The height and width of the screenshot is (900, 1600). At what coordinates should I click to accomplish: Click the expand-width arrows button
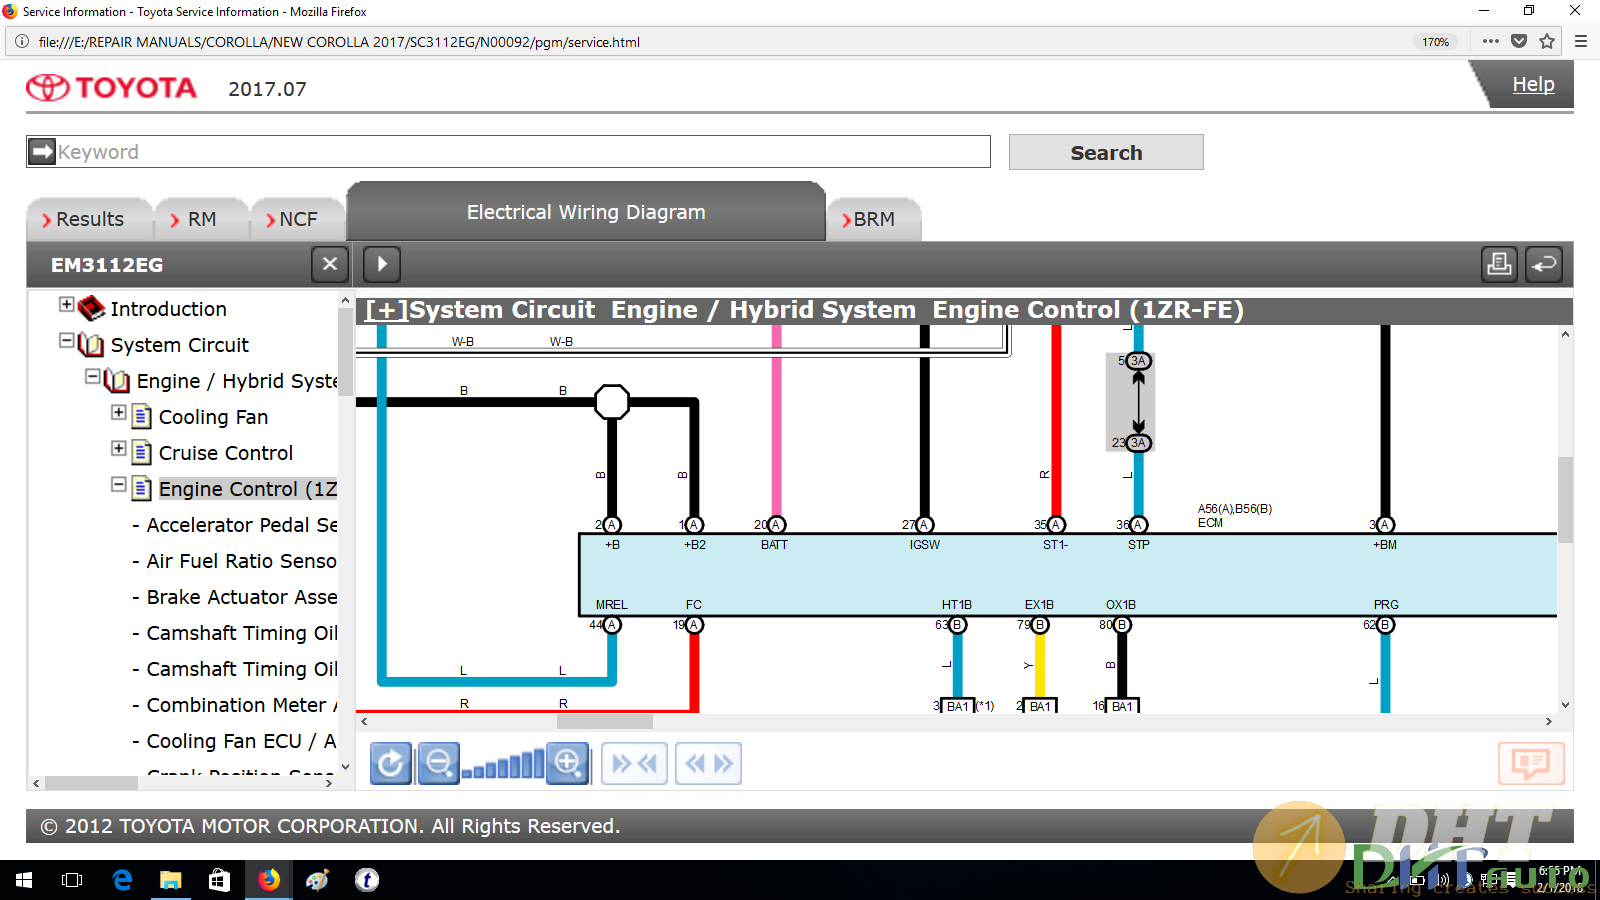tap(708, 764)
